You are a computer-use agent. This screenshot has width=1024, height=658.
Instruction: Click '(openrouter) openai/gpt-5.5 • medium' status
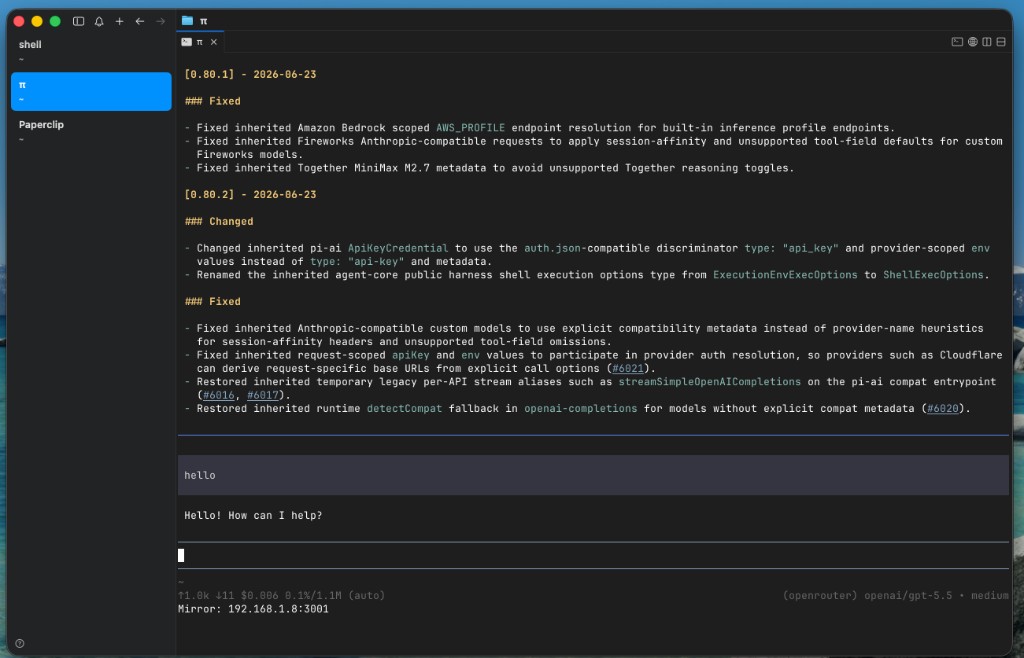click(x=895, y=595)
